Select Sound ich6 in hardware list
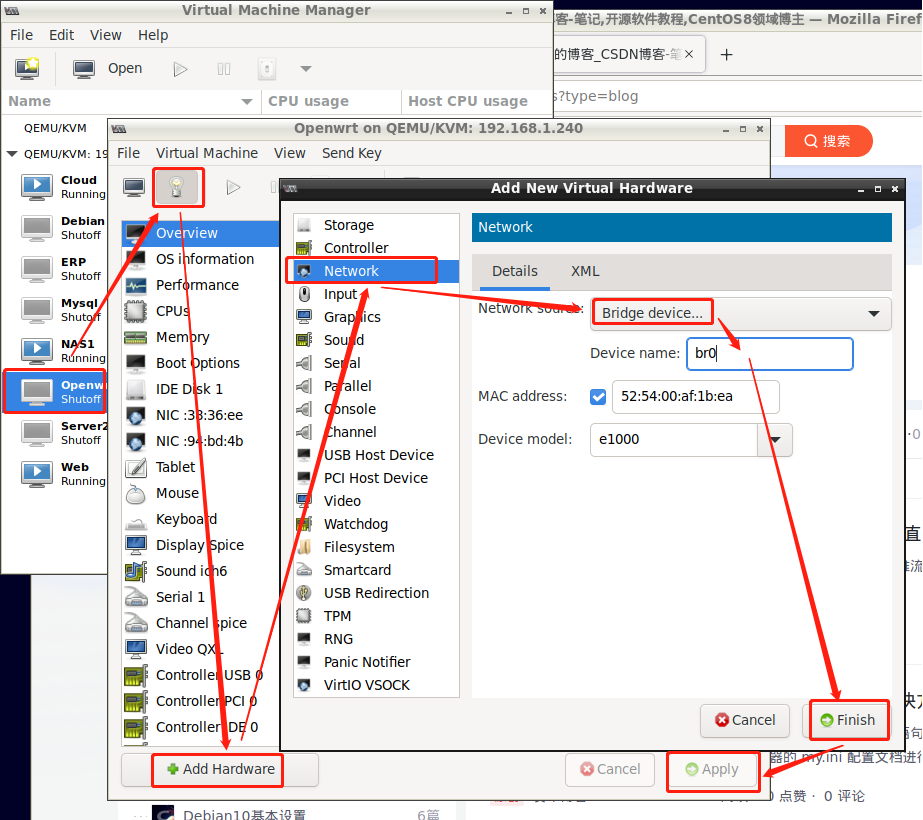Viewport: 923px width, 820px height. click(201, 571)
